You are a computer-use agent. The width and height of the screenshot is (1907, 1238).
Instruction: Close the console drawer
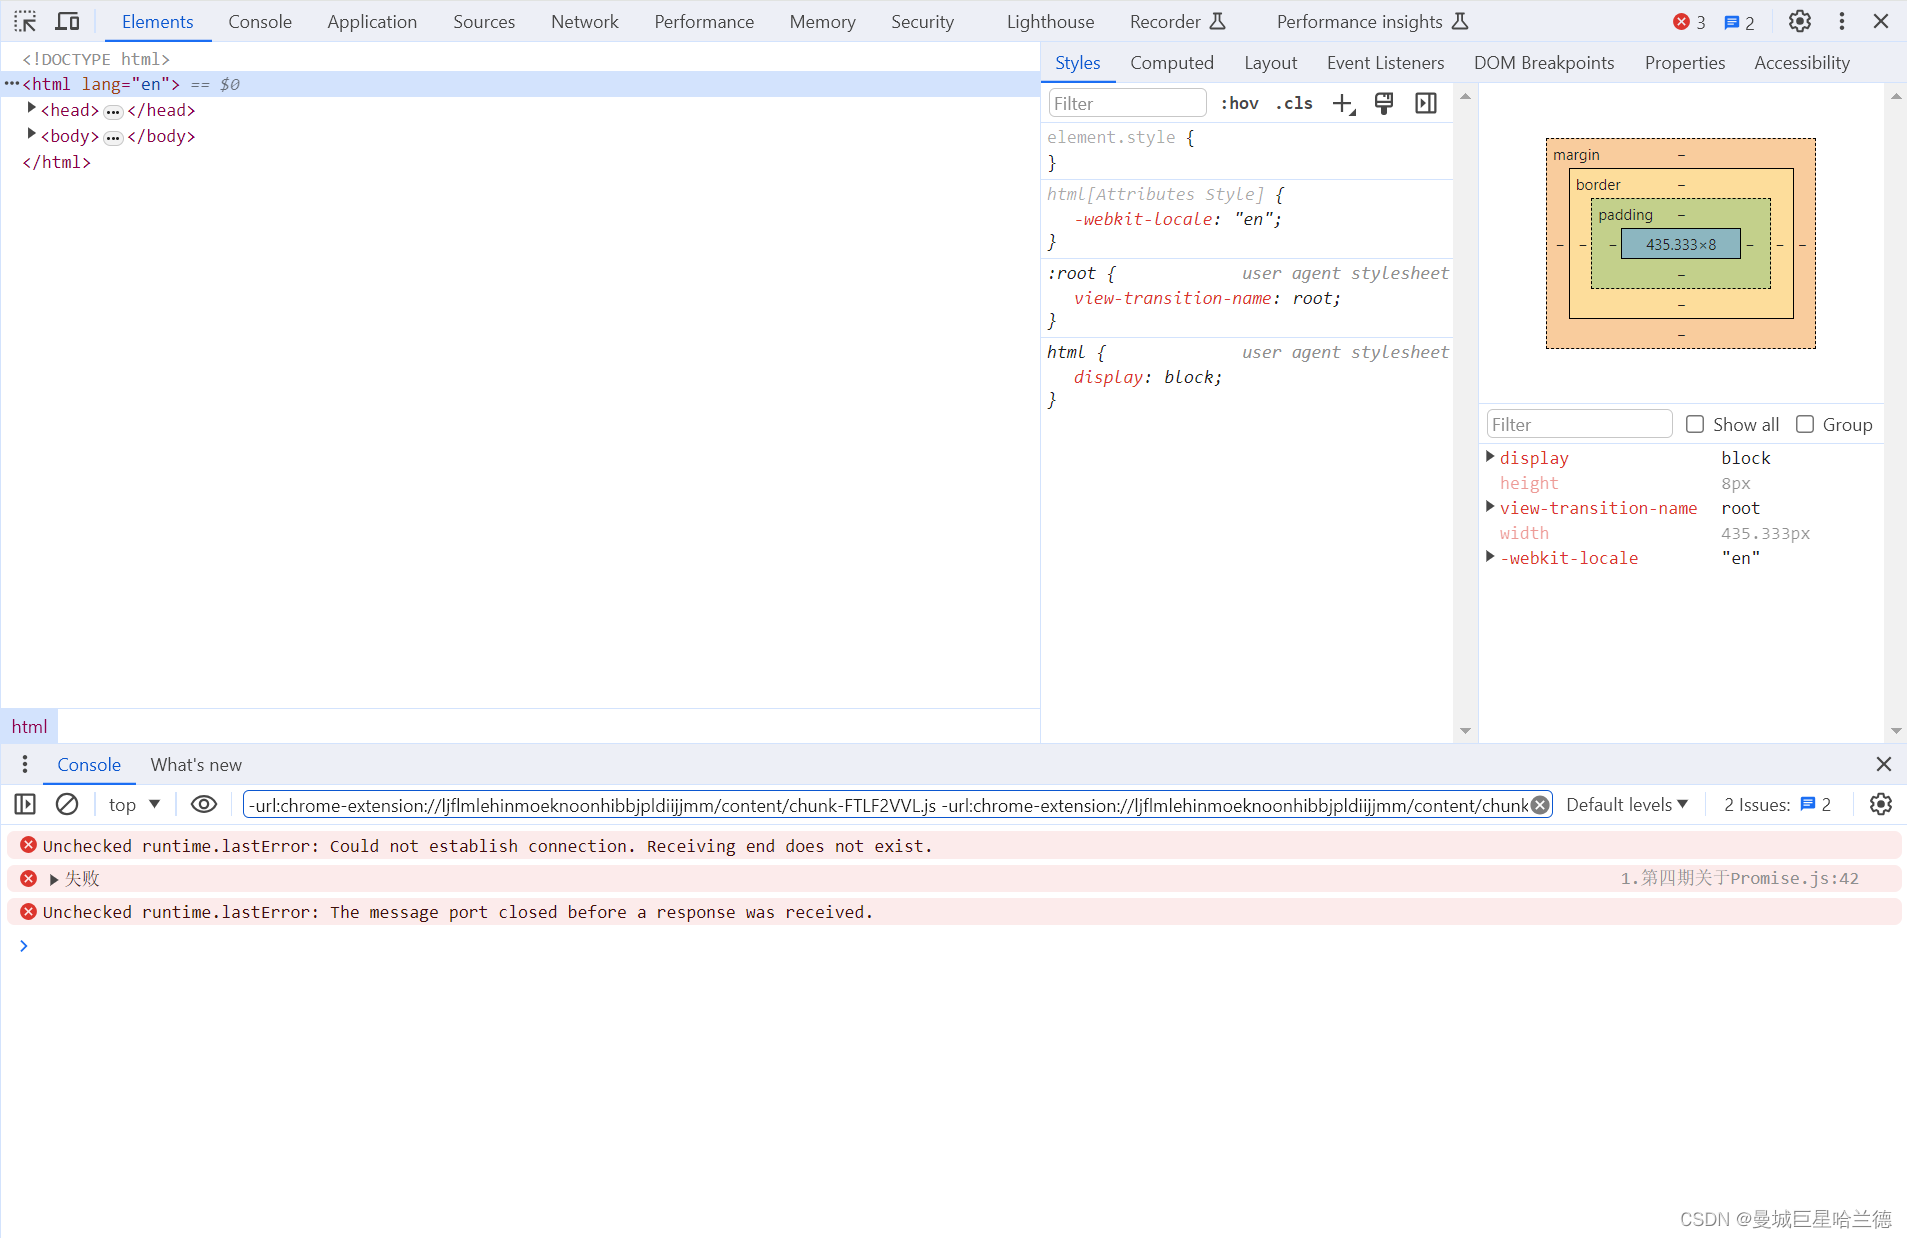[1884, 764]
